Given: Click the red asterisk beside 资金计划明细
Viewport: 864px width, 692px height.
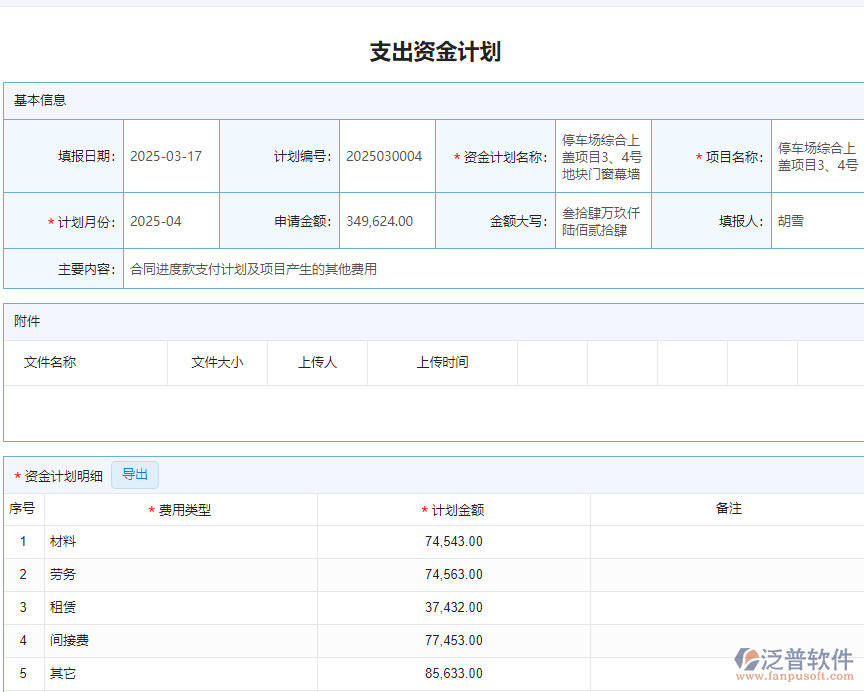Looking at the screenshot, I should coord(18,476).
